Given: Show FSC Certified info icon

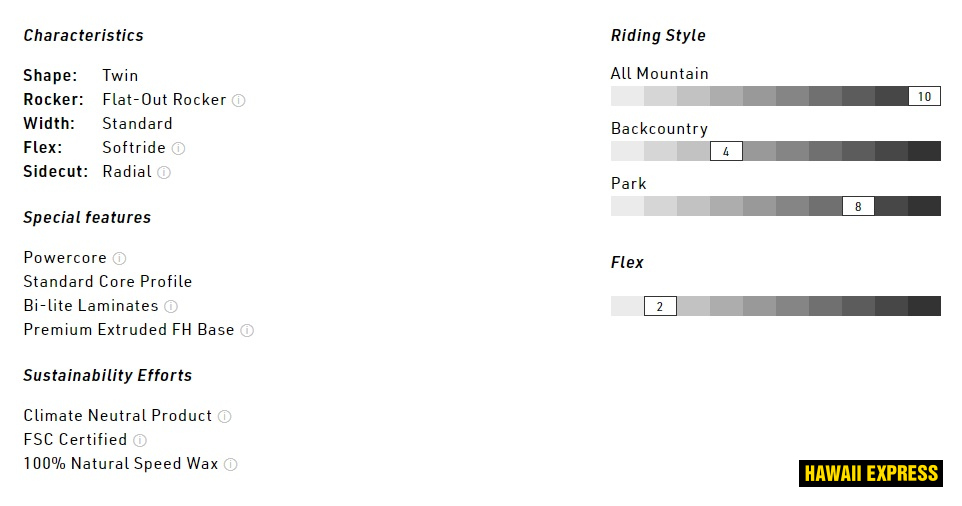Looking at the screenshot, I should point(140,440).
